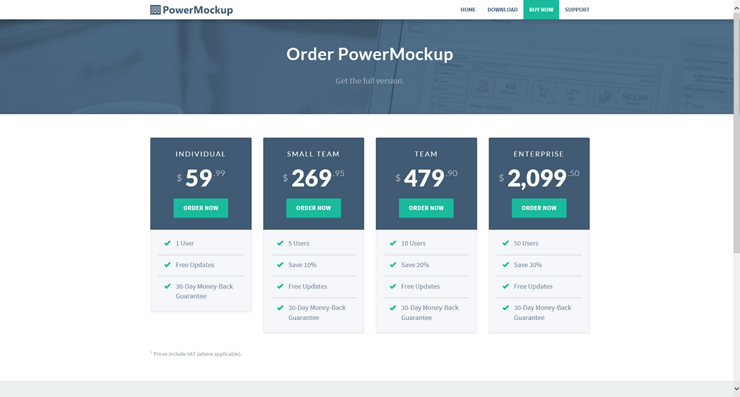Screen dimensions: 740x397
Task: Go to the Download page
Action: 502,9
